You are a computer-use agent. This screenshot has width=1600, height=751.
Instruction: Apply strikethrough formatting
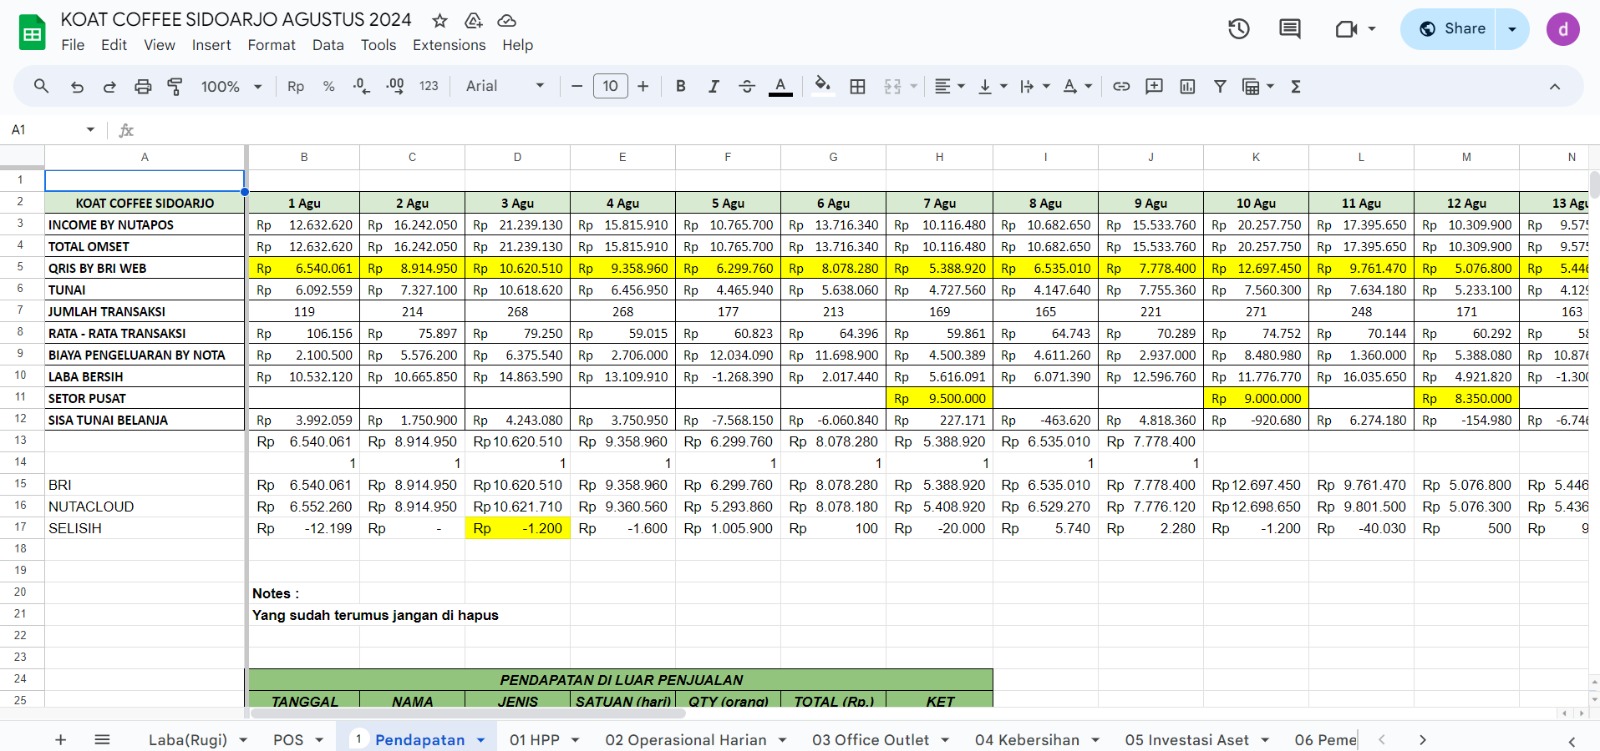point(747,86)
